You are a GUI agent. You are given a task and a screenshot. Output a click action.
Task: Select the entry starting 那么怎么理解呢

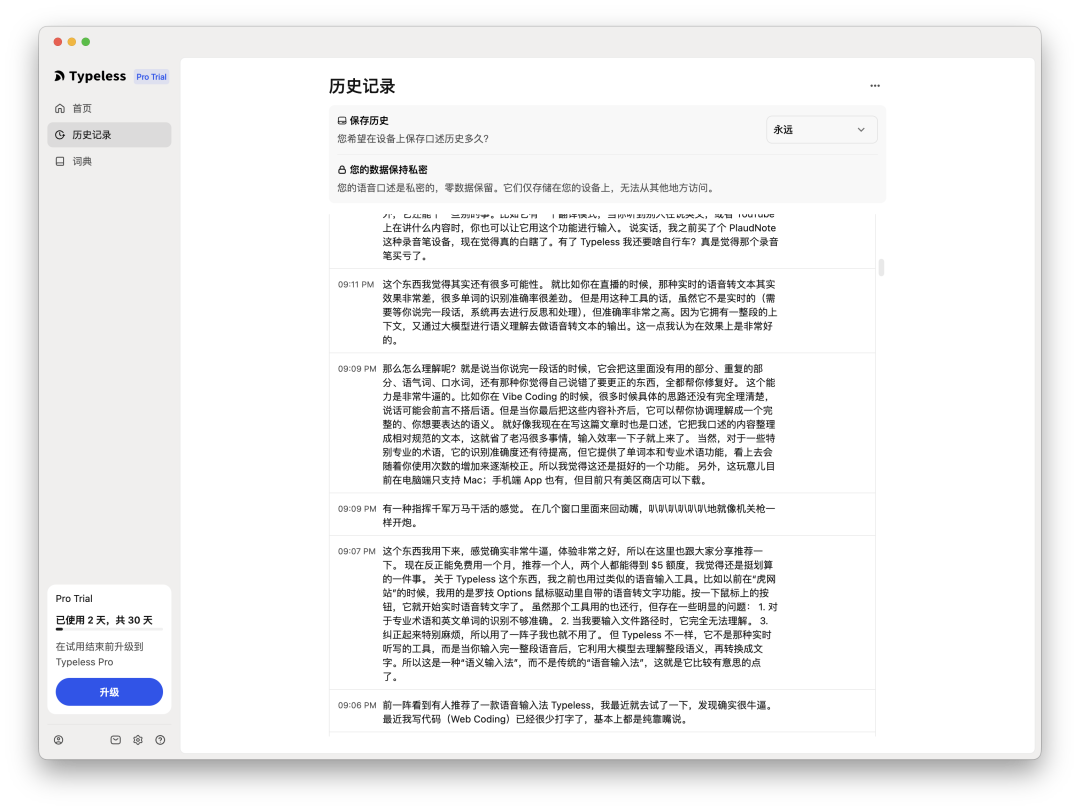coord(602,424)
